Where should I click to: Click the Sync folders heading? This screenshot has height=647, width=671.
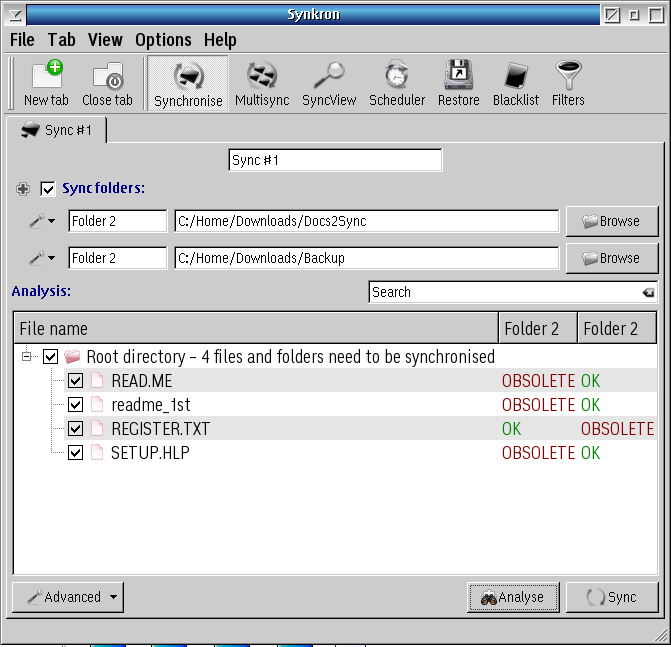(104, 188)
